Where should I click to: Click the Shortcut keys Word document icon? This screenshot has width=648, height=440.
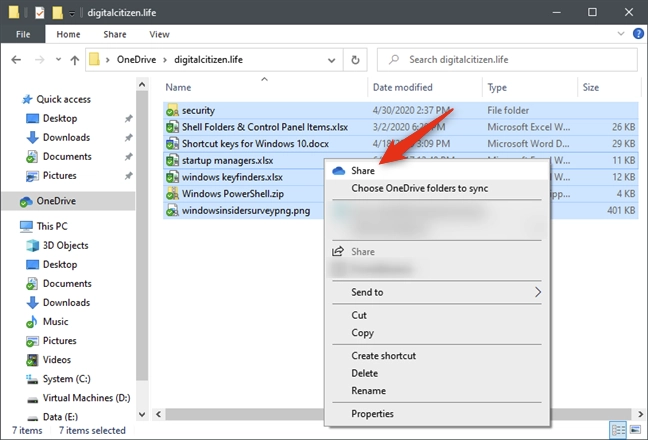tap(172, 144)
